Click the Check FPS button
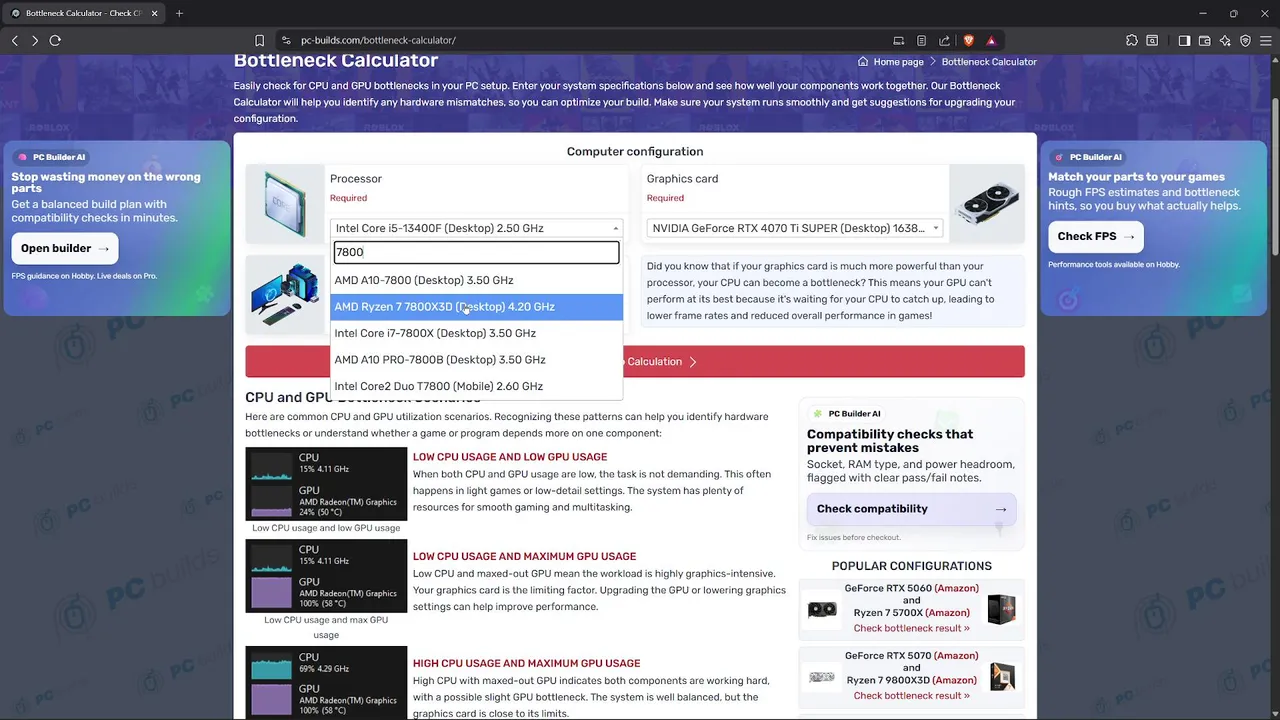 tap(1096, 237)
